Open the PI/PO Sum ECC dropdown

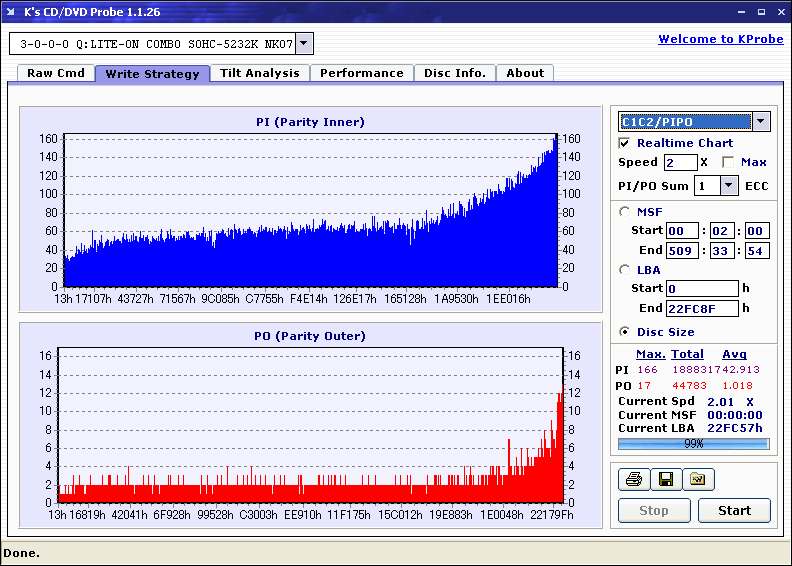click(728, 186)
